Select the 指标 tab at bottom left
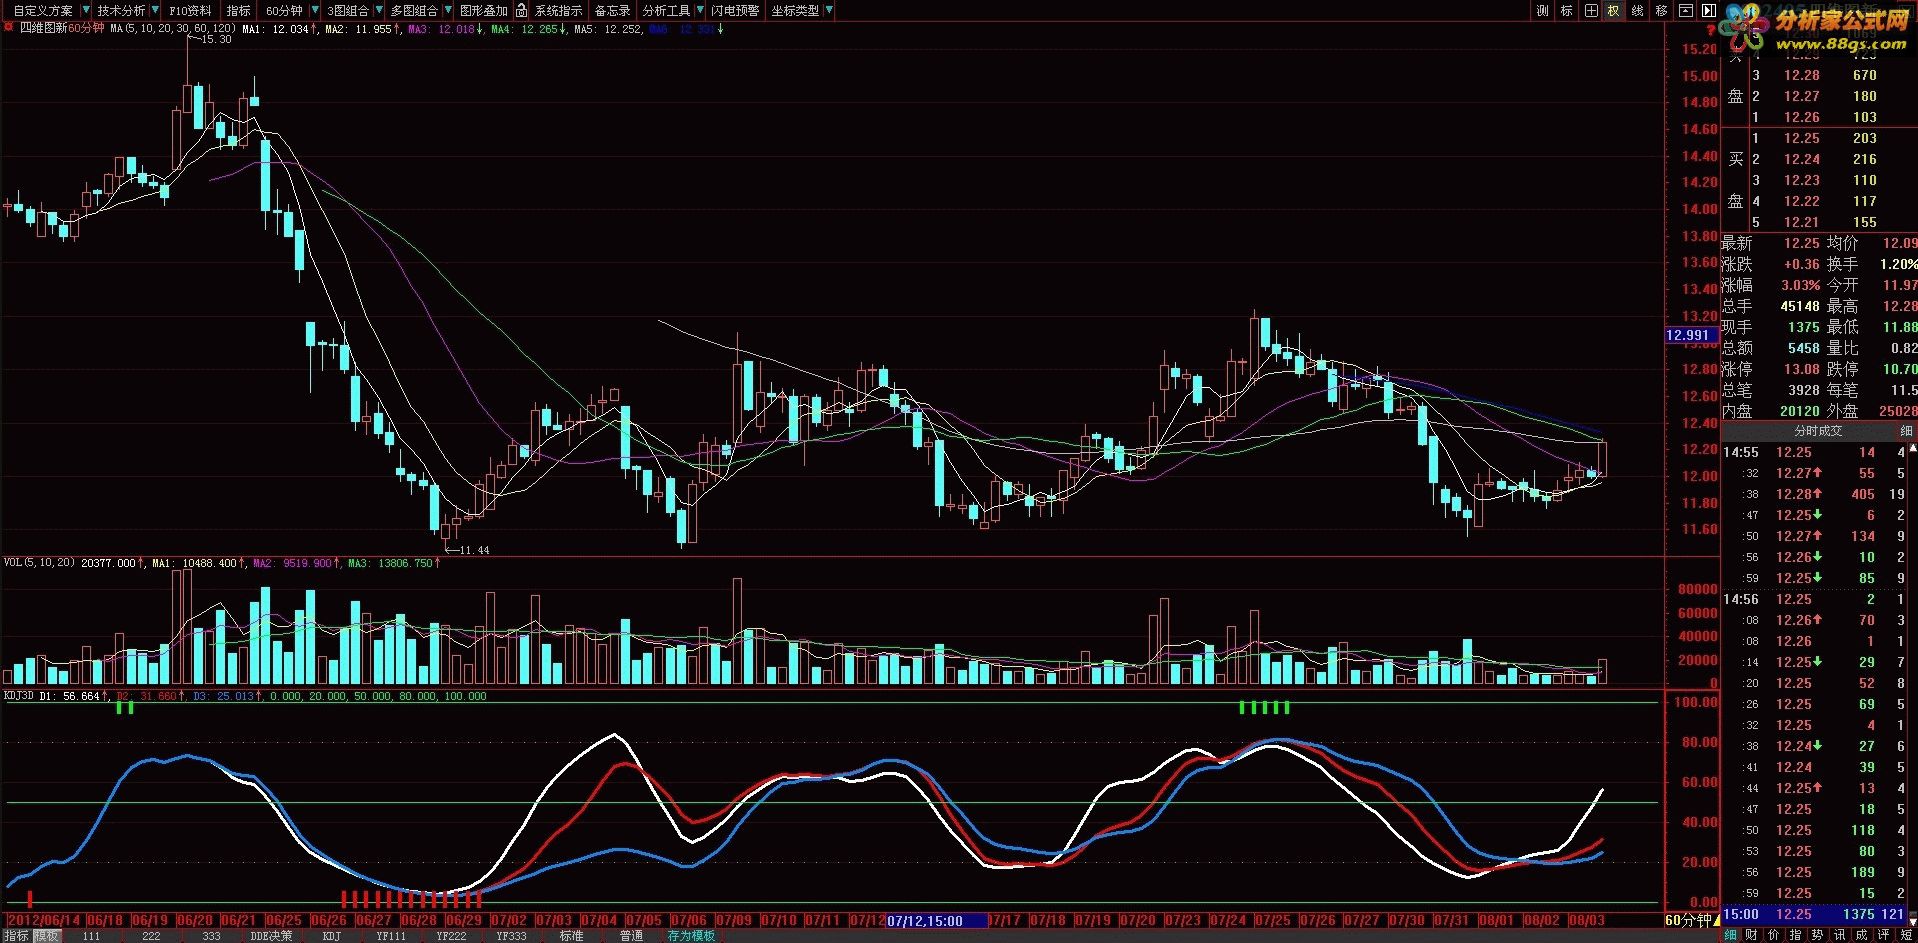The width and height of the screenshot is (1918, 943). point(16,936)
